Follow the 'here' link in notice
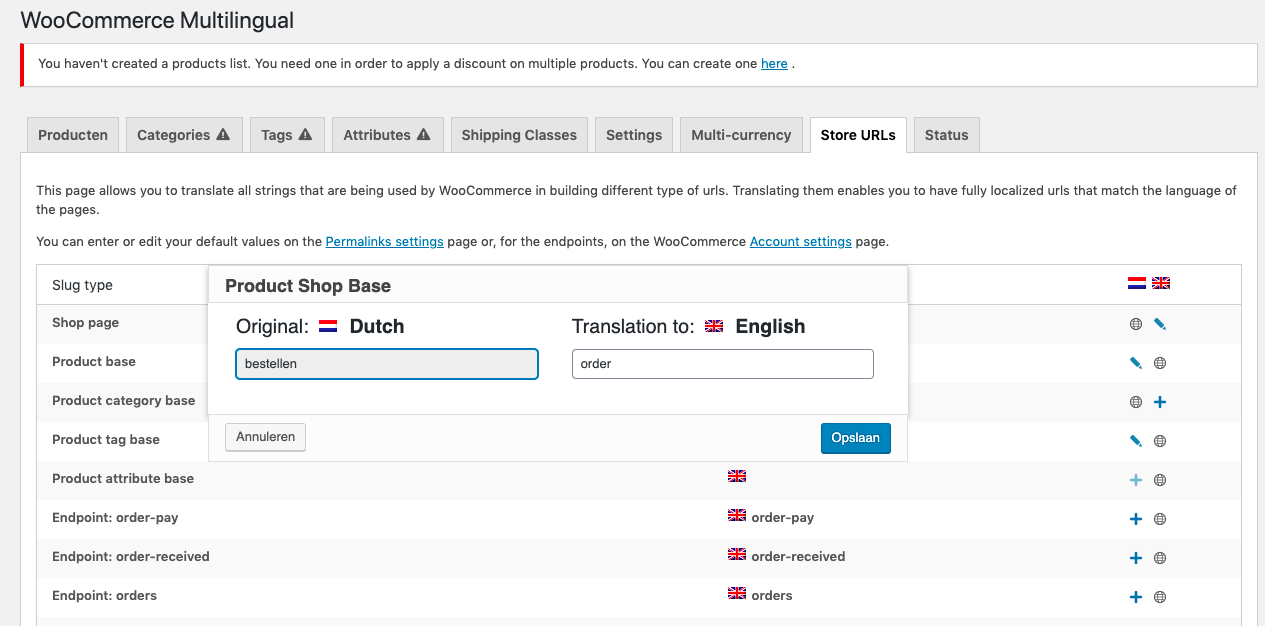 tap(774, 64)
